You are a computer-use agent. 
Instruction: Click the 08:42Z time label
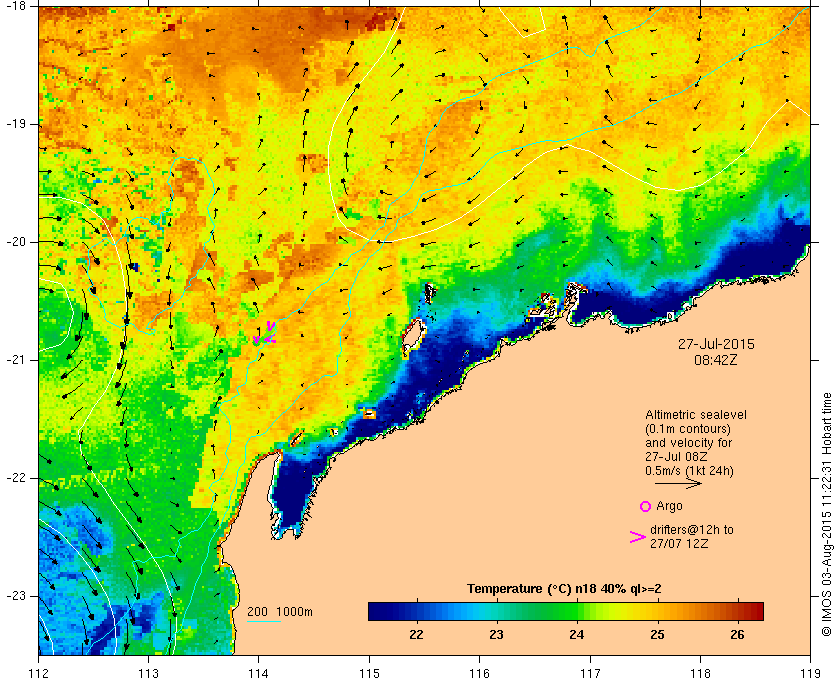(x=716, y=360)
